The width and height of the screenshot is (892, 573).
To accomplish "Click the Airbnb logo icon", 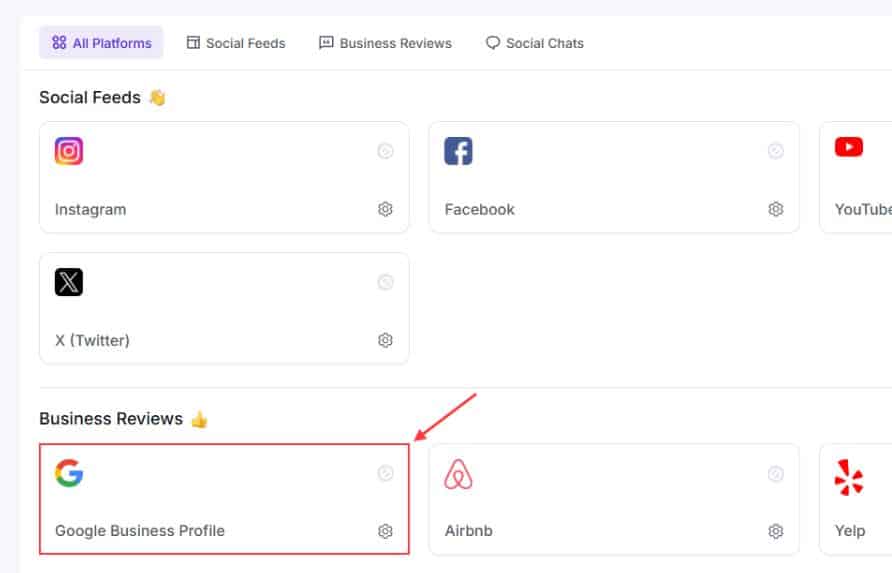I will point(459,475).
